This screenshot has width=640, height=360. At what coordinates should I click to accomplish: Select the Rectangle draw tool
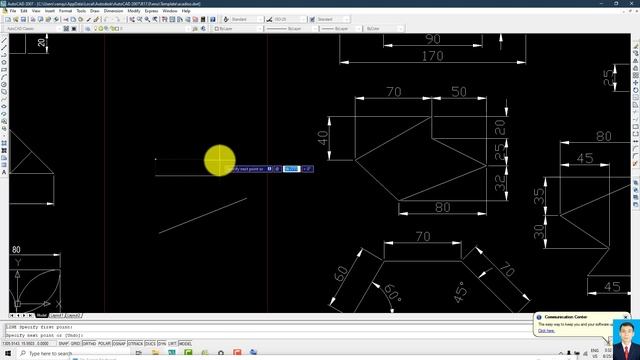[x=4, y=69]
